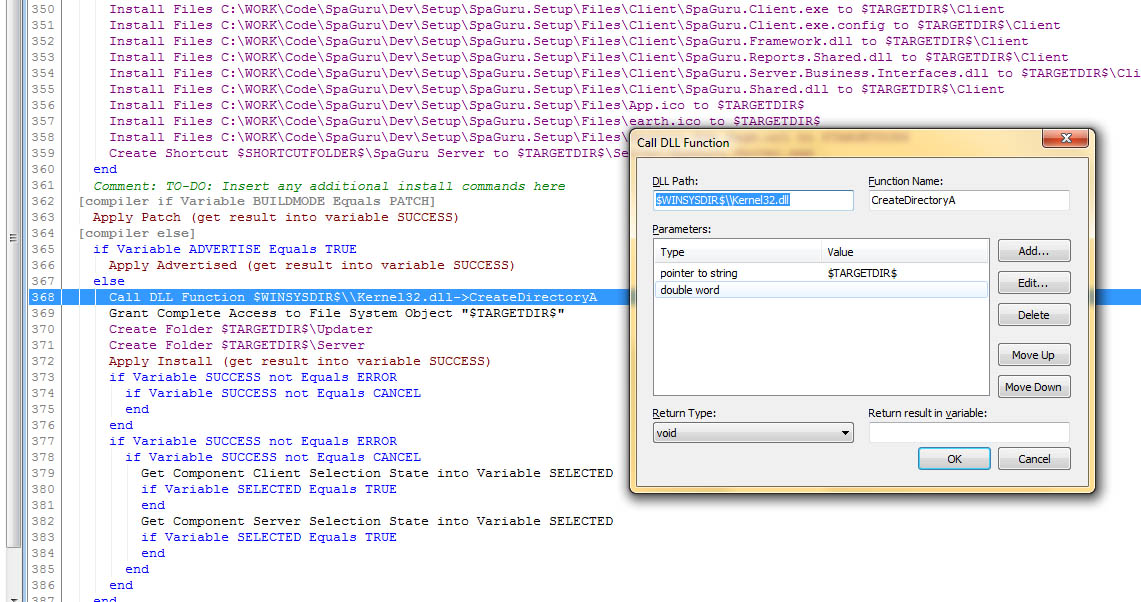
Task: Select the 'double word' parameter row
Action: coord(821,290)
